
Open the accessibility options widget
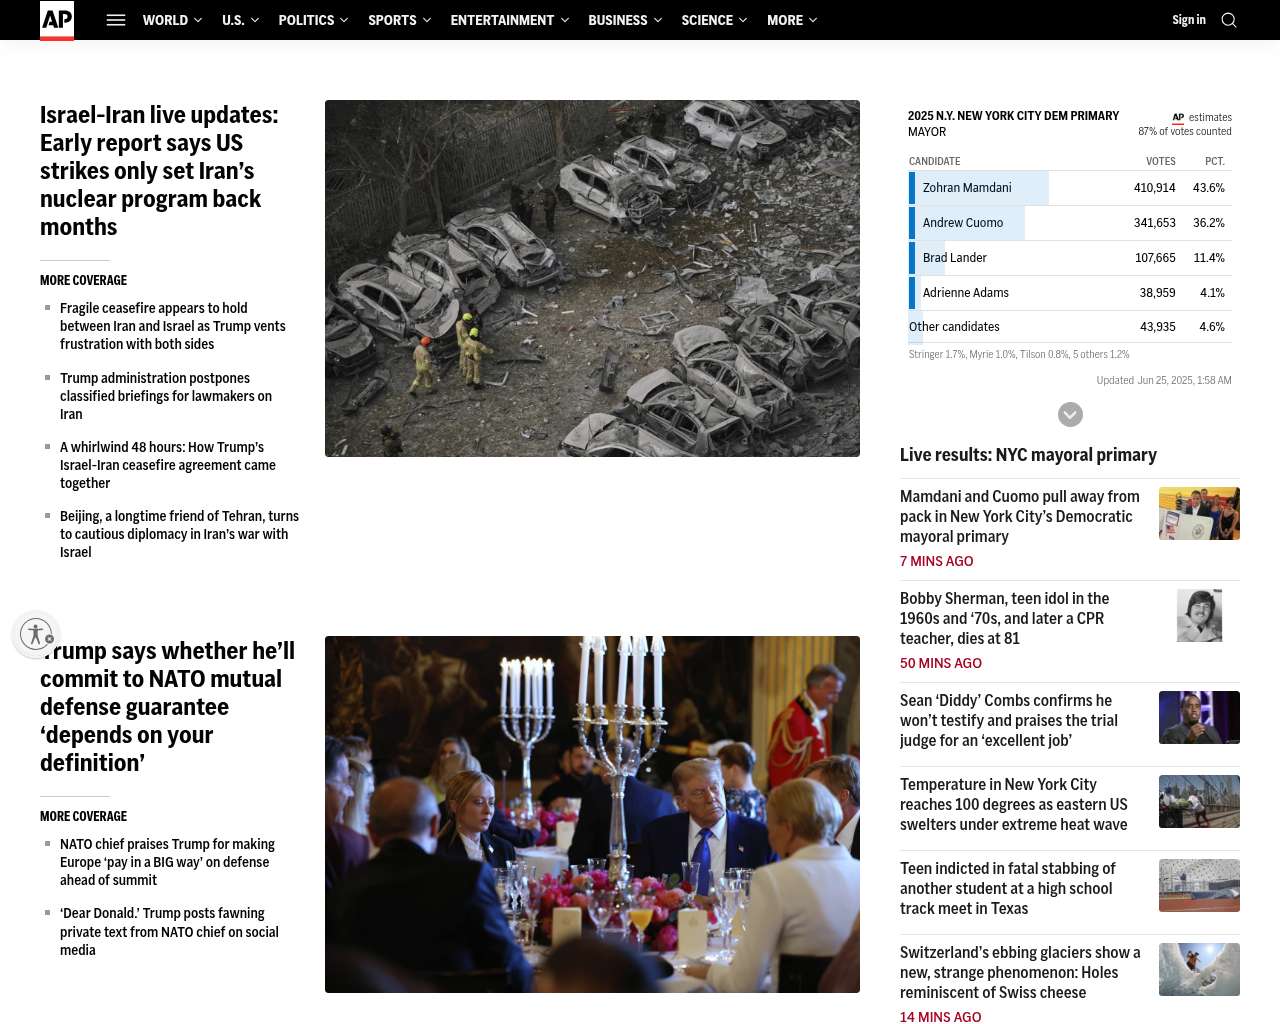point(36,634)
